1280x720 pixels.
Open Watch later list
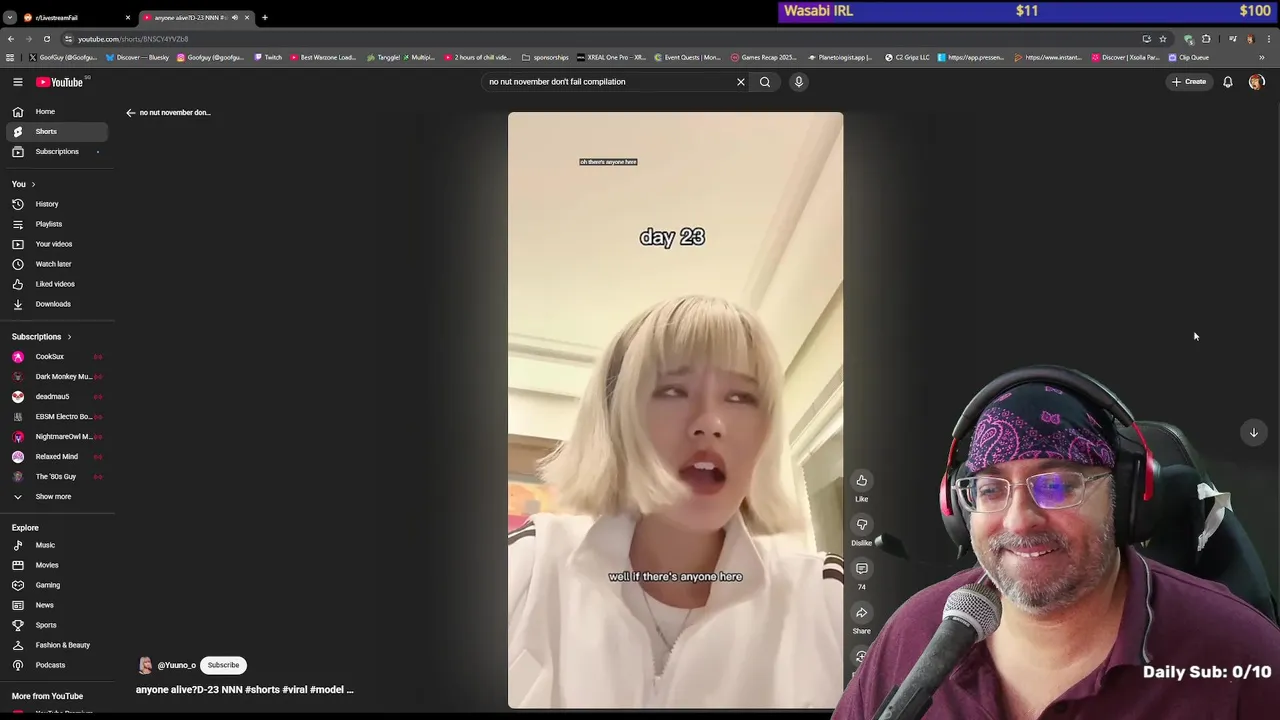[x=57, y=264]
